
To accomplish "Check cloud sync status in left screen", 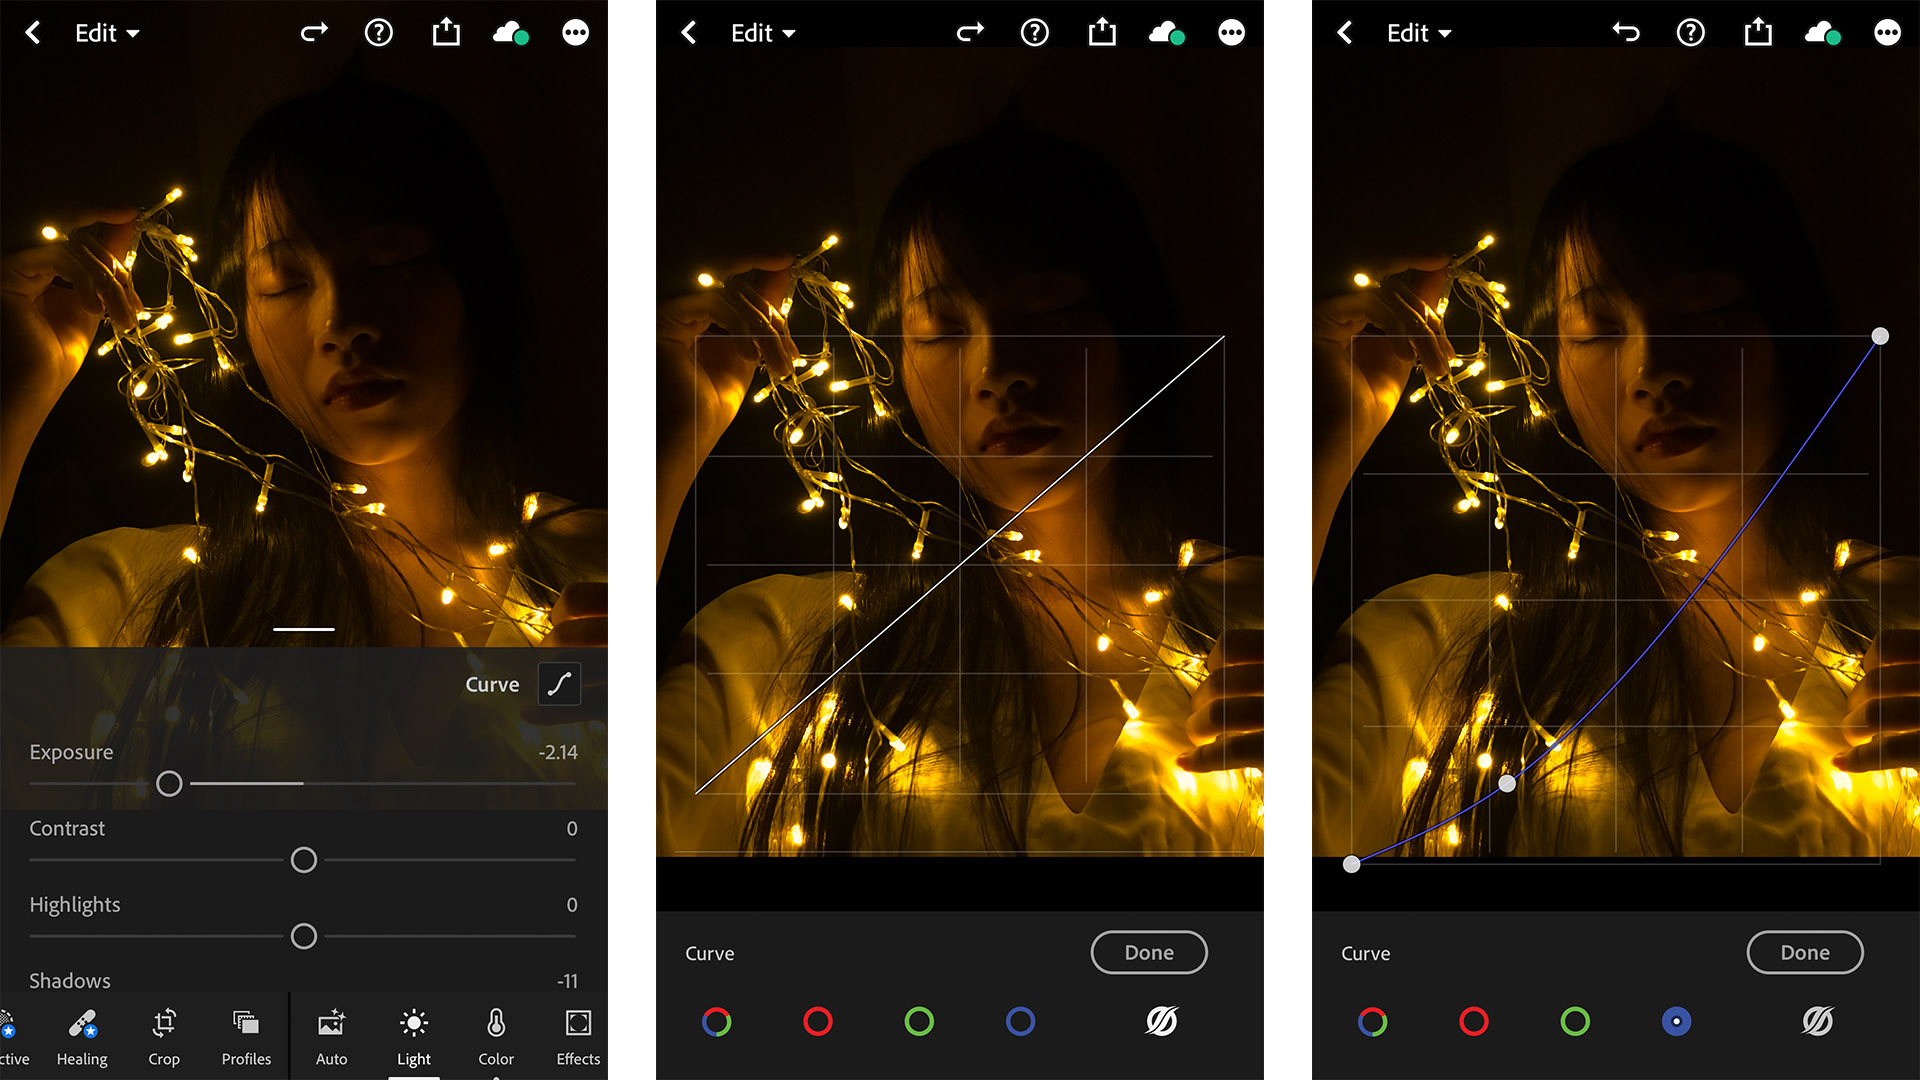I will pyautogui.click(x=511, y=33).
